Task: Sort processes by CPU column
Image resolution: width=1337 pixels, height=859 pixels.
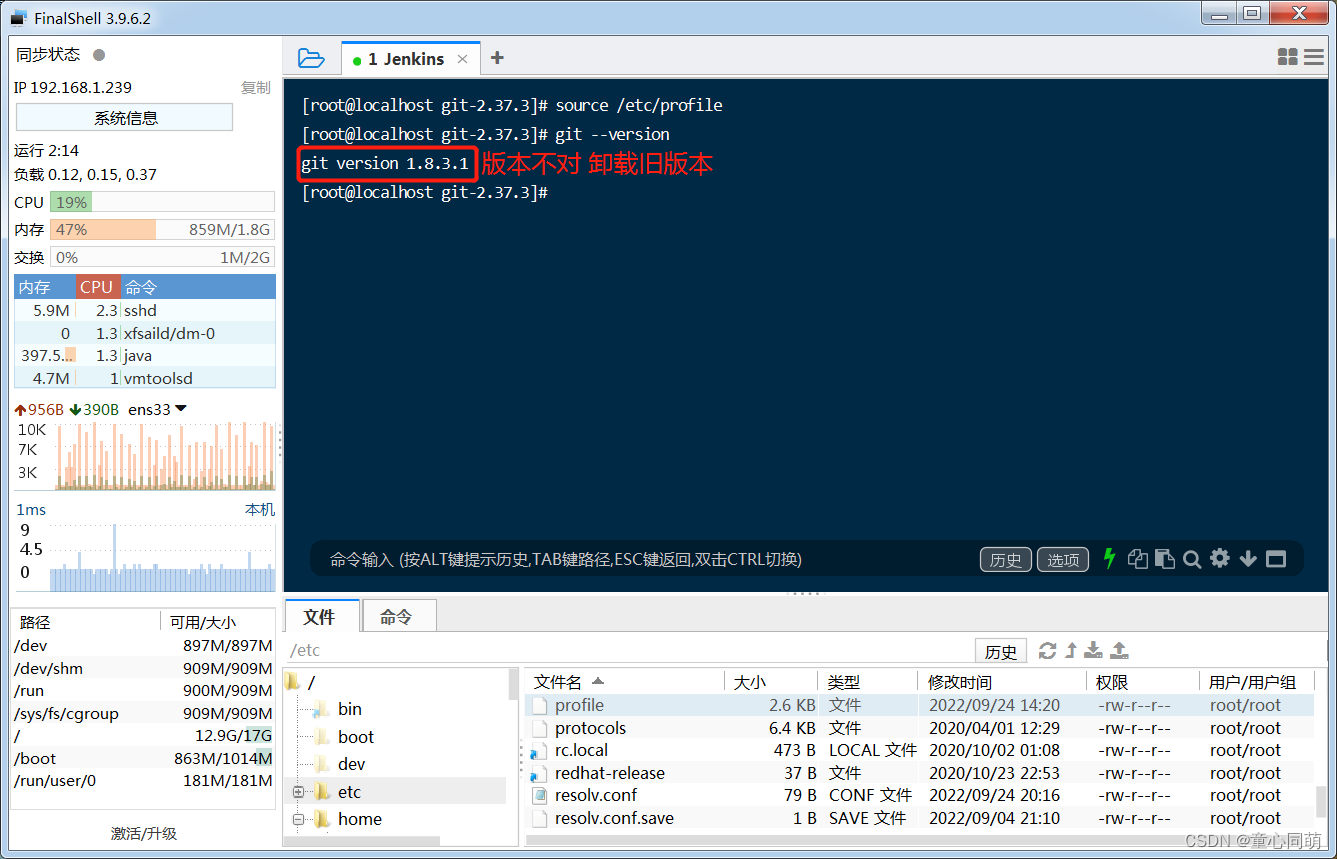Action: 98,287
